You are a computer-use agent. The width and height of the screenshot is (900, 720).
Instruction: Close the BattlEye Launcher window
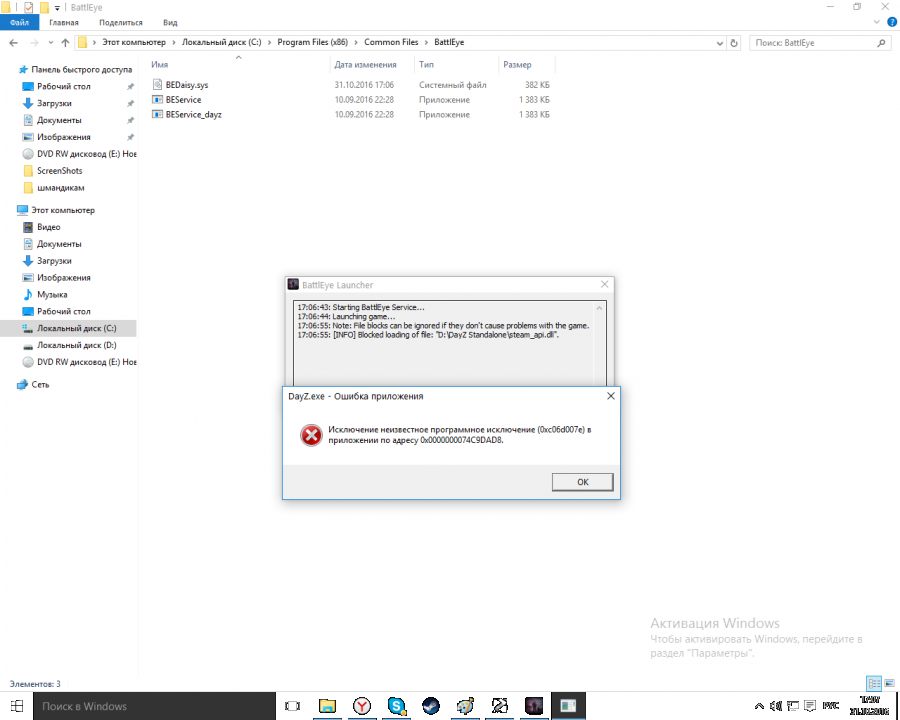click(x=604, y=284)
